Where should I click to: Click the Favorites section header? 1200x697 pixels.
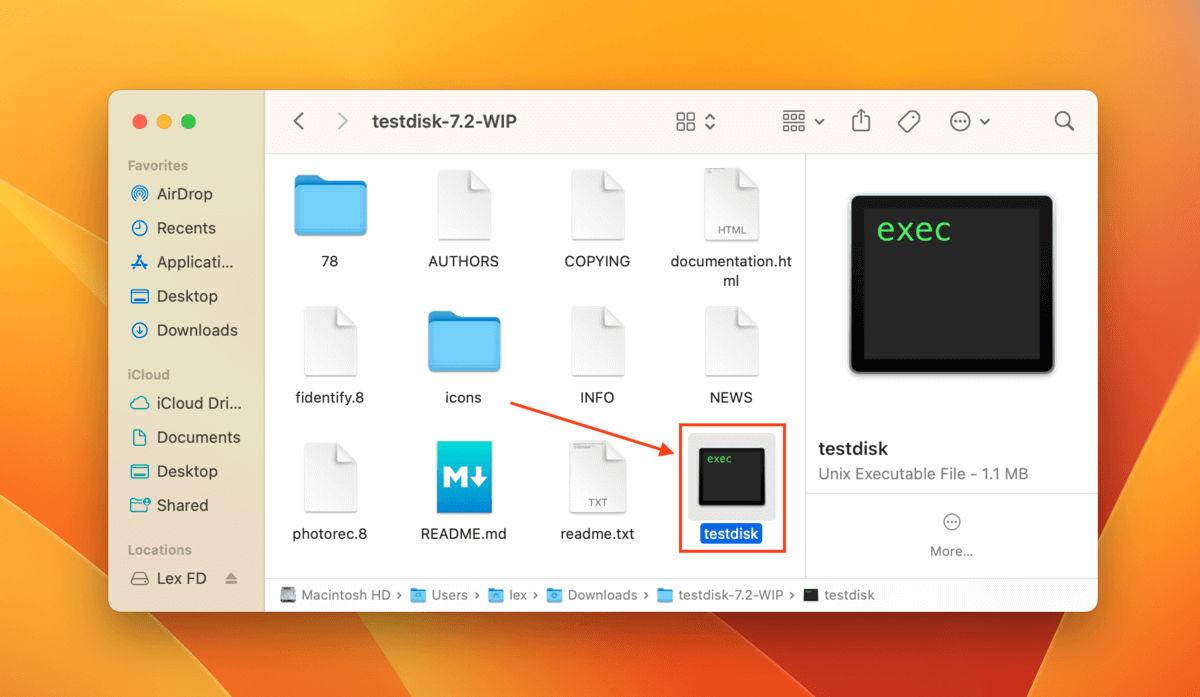(x=158, y=166)
